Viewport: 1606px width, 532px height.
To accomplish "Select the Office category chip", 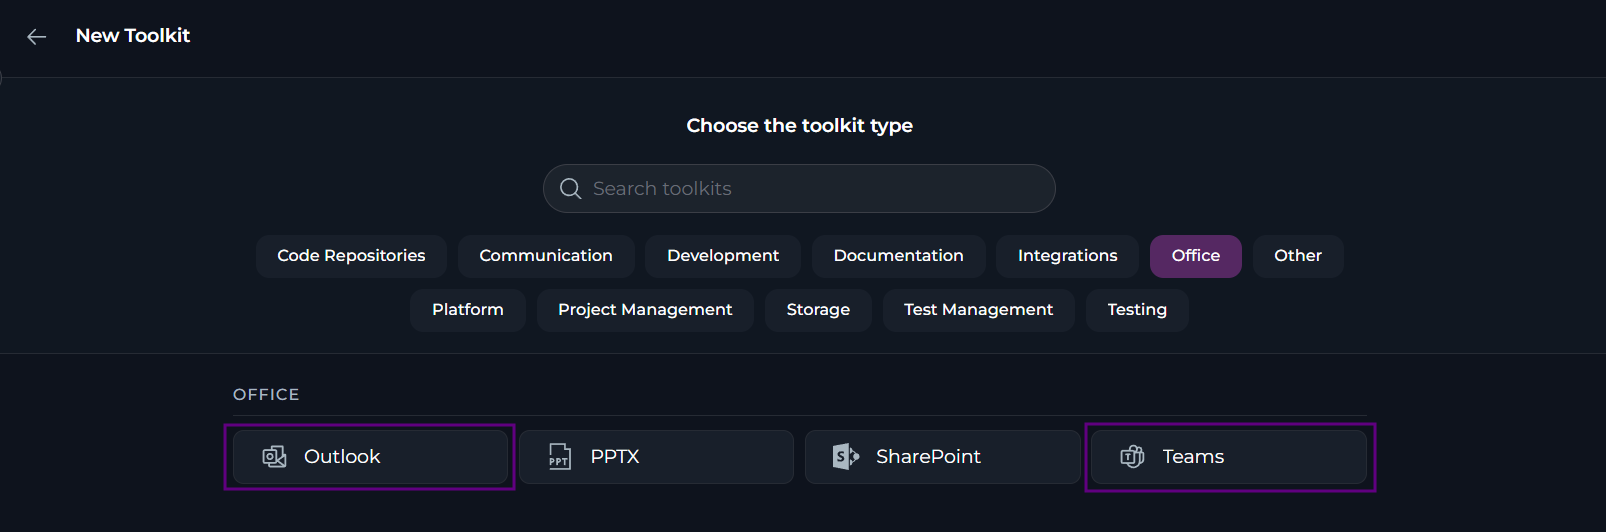I will point(1196,256).
